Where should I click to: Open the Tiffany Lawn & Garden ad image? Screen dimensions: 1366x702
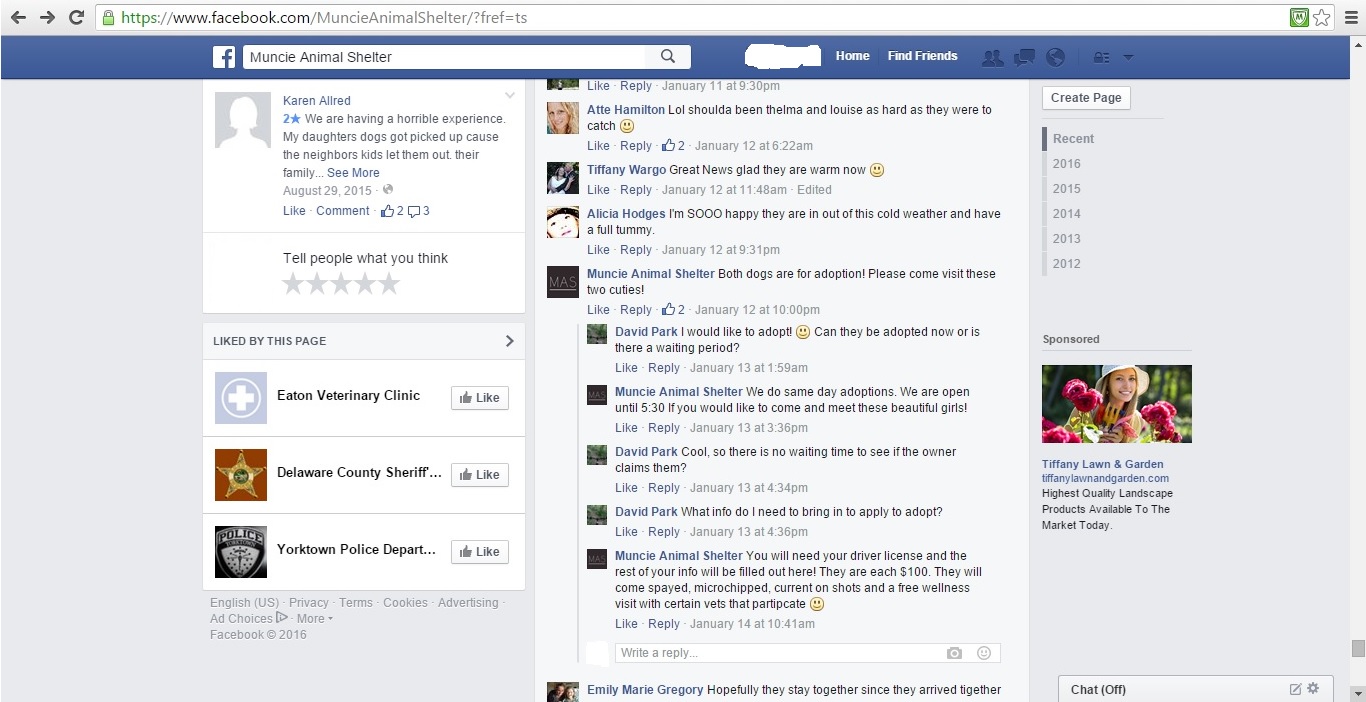[1117, 404]
